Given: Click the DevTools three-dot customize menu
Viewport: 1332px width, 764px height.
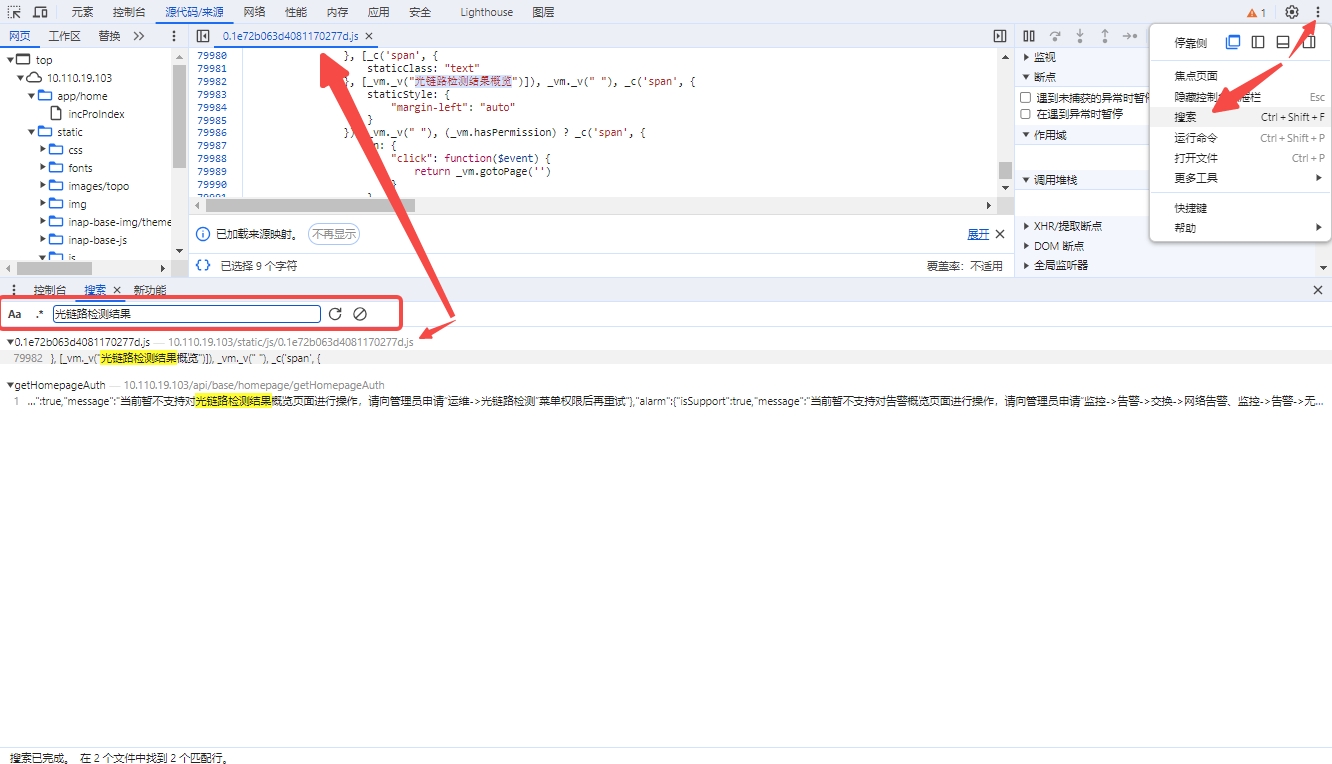Looking at the screenshot, I should 1318,12.
